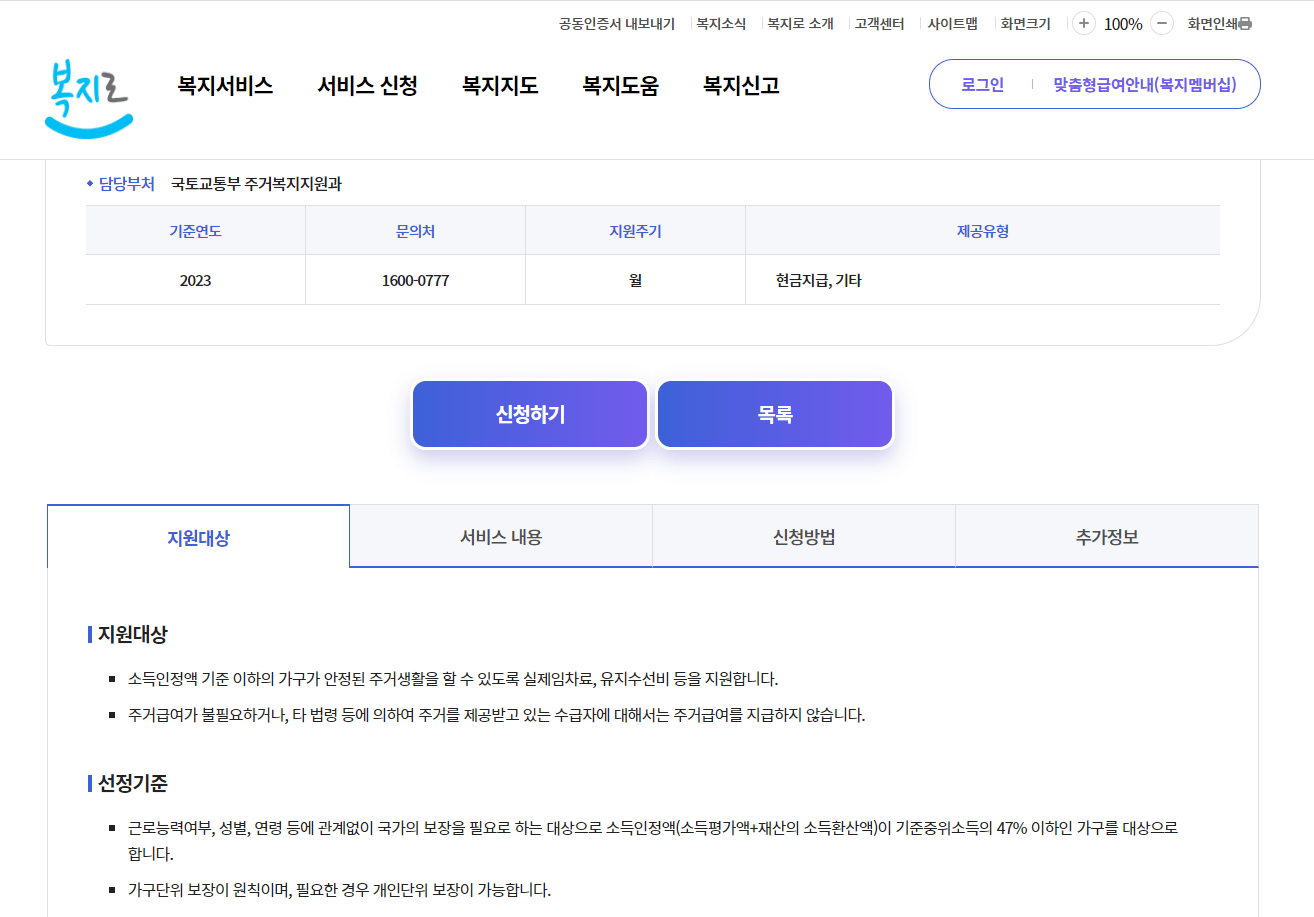1314x917 pixels.
Task: Click the 로그인 button
Action: pos(981,84)
